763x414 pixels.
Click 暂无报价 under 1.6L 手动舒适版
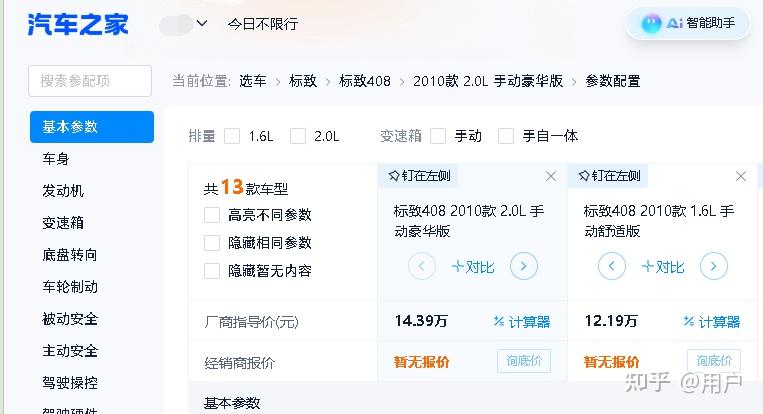611,362
